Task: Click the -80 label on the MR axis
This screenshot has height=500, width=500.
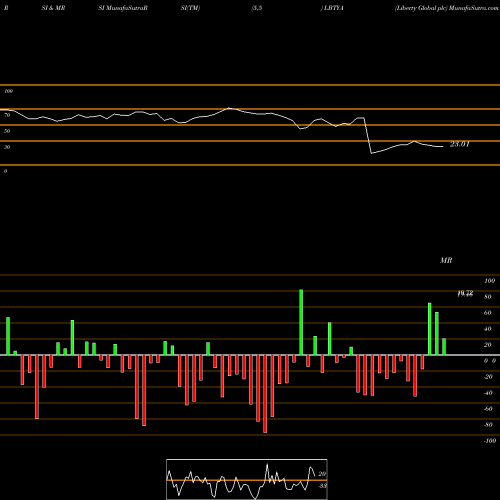Action: click(x=488, y=425)
